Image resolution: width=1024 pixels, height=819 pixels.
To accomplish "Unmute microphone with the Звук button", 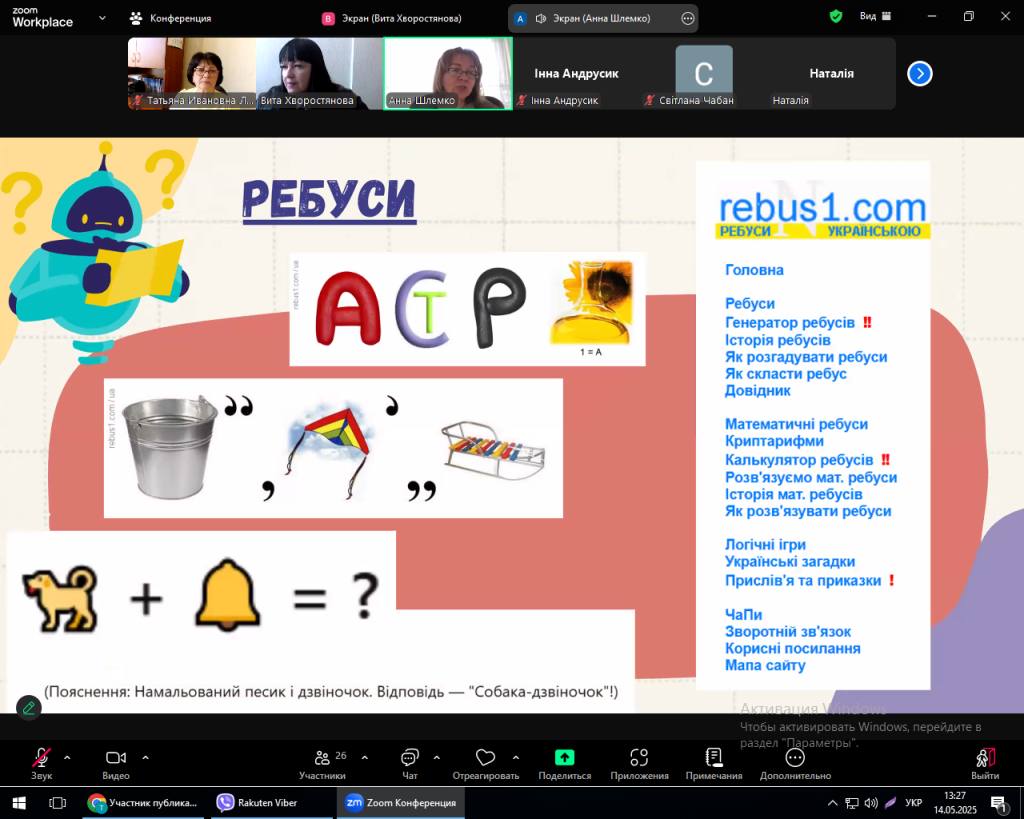I will pos(41,763).
